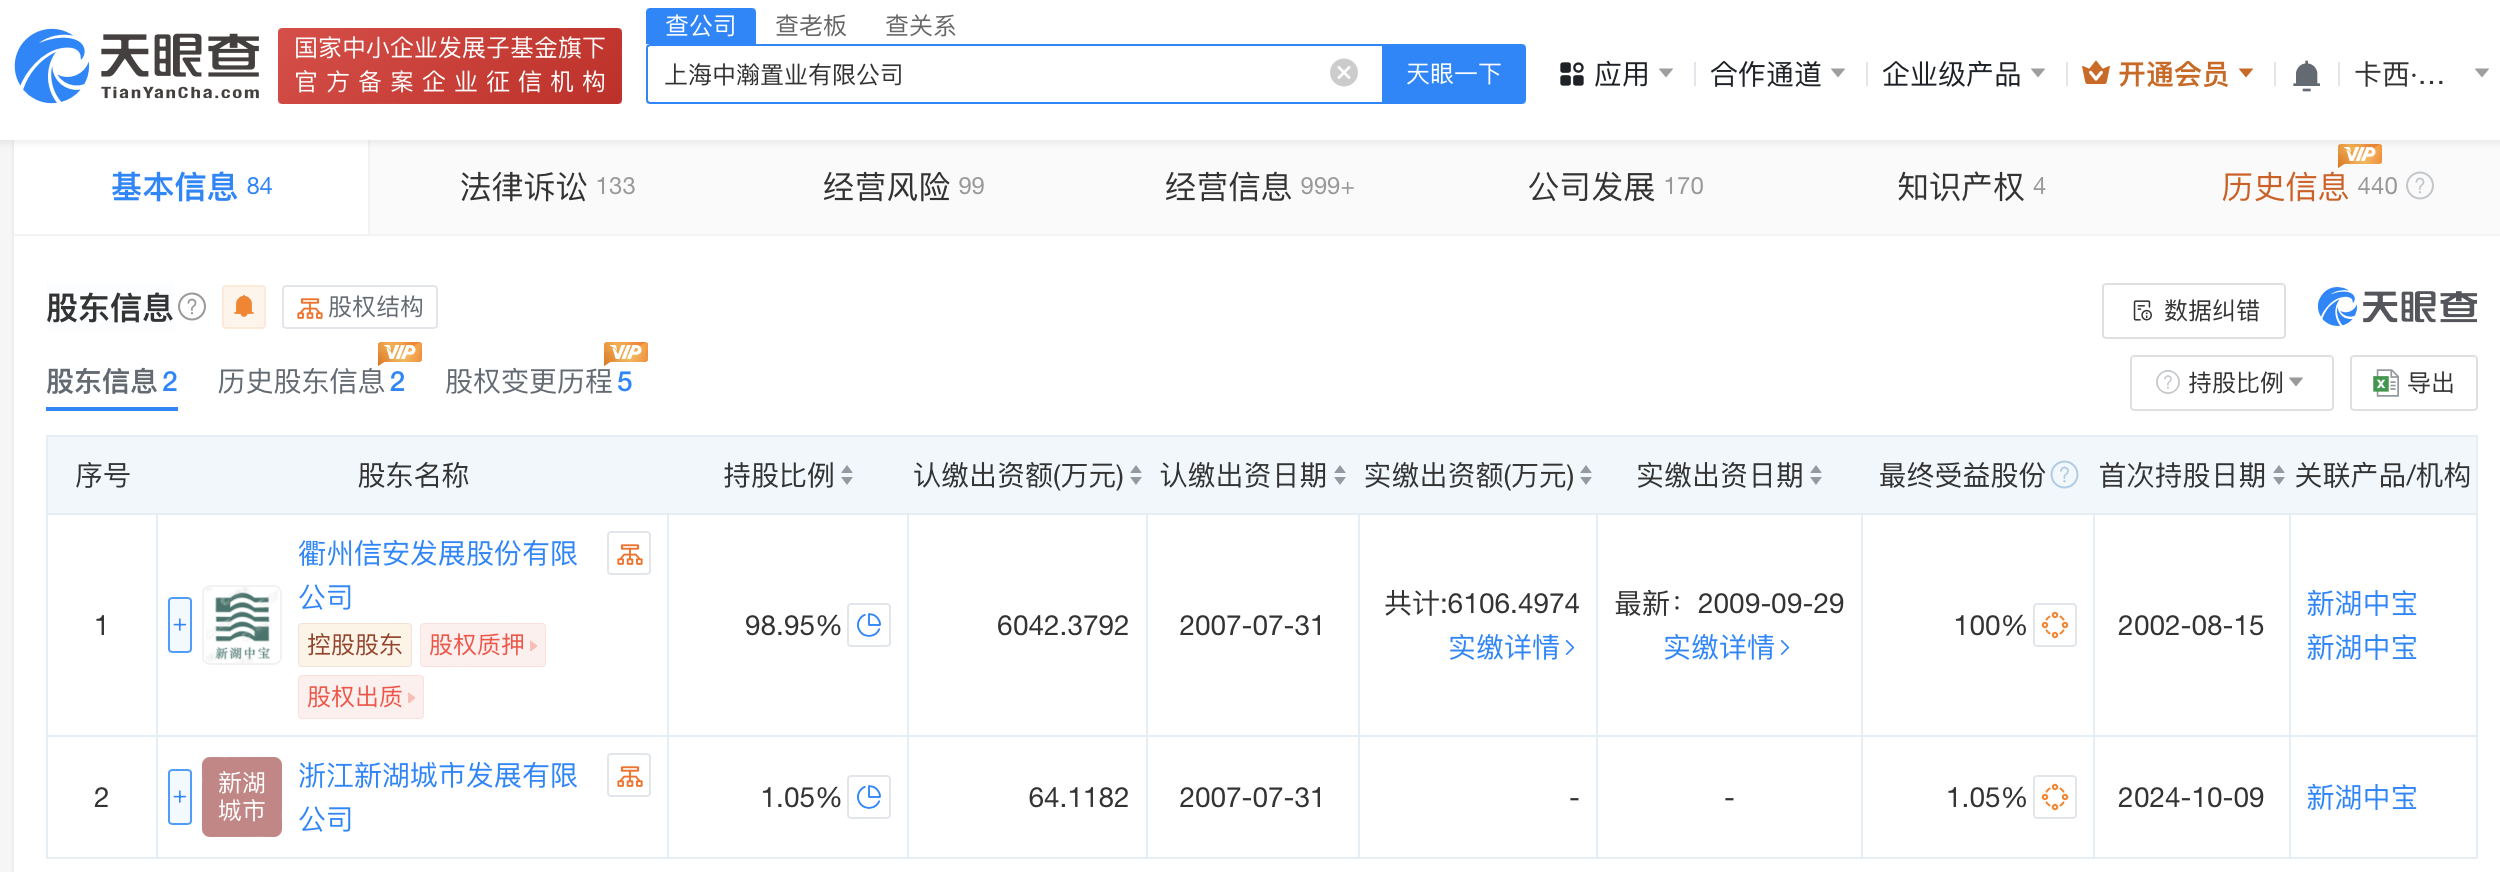Select the 知识产权 4 tab
Viewport: 2500px width, 872px height.
point(1971,187)
